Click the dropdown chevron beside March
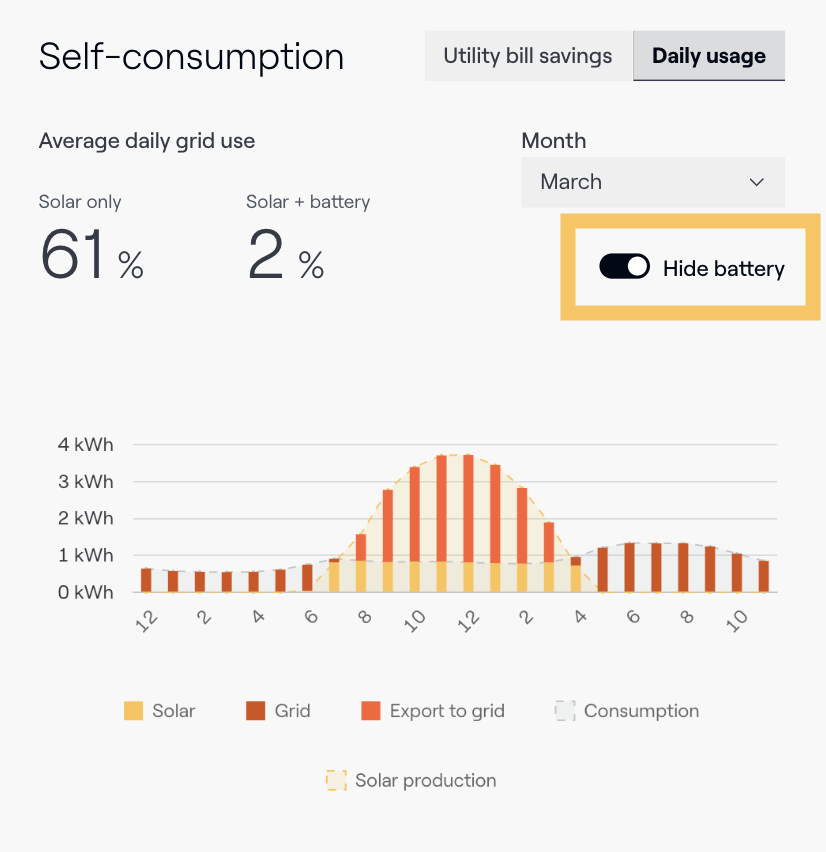Image resolution: width=826 pixels, height=852 pixels. [758, 182]
